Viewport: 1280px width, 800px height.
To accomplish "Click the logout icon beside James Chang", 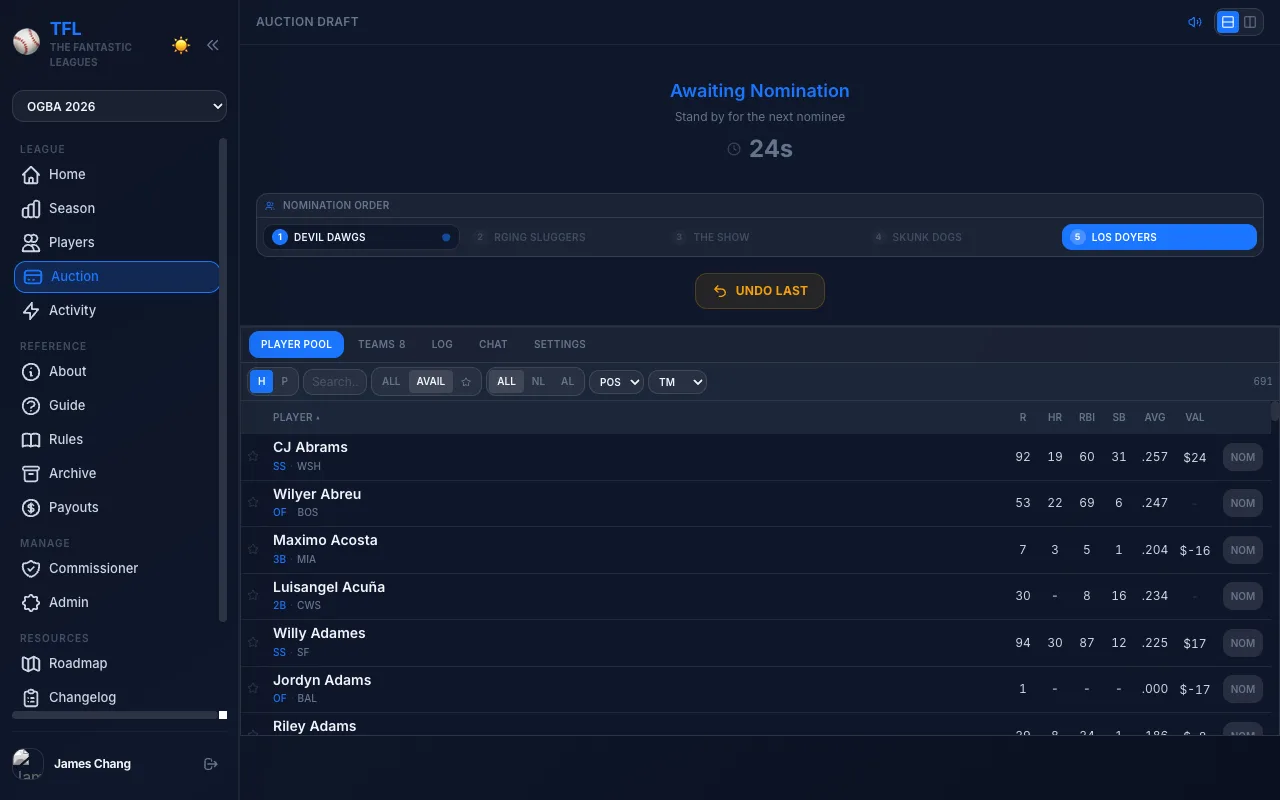I will click(211, 763).
